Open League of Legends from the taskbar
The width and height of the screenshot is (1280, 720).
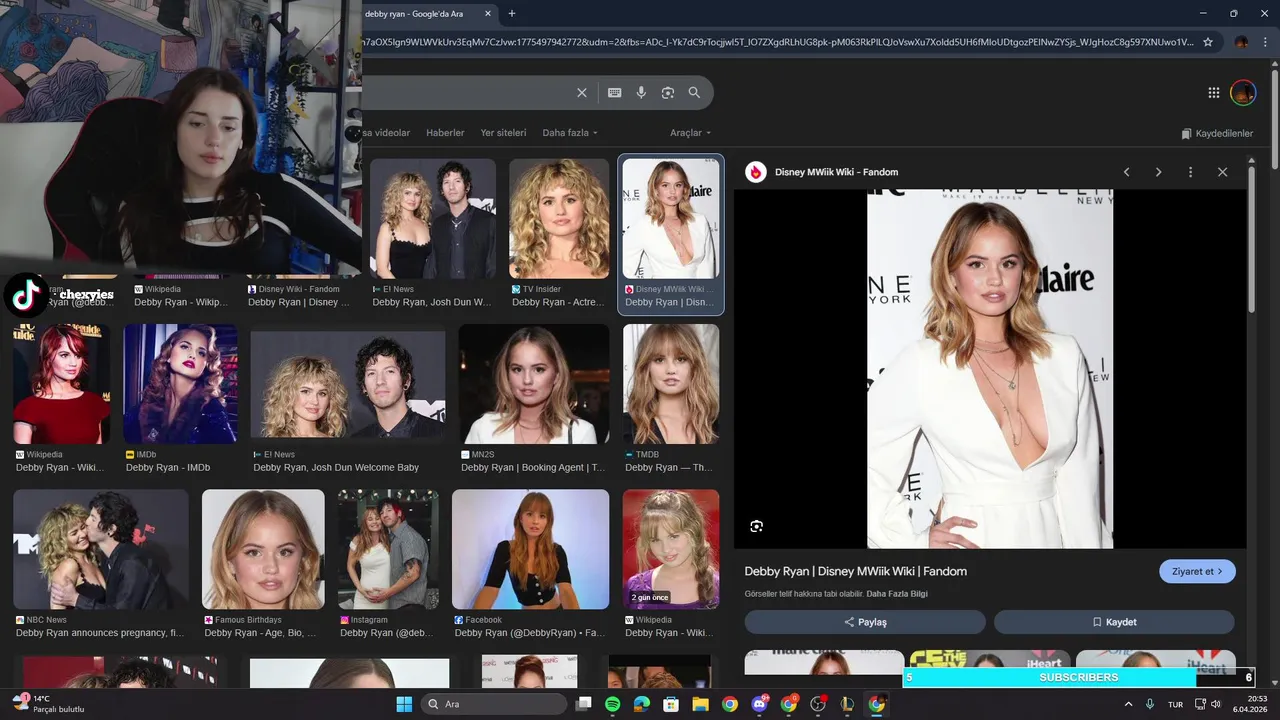click(x=847, y=704)
